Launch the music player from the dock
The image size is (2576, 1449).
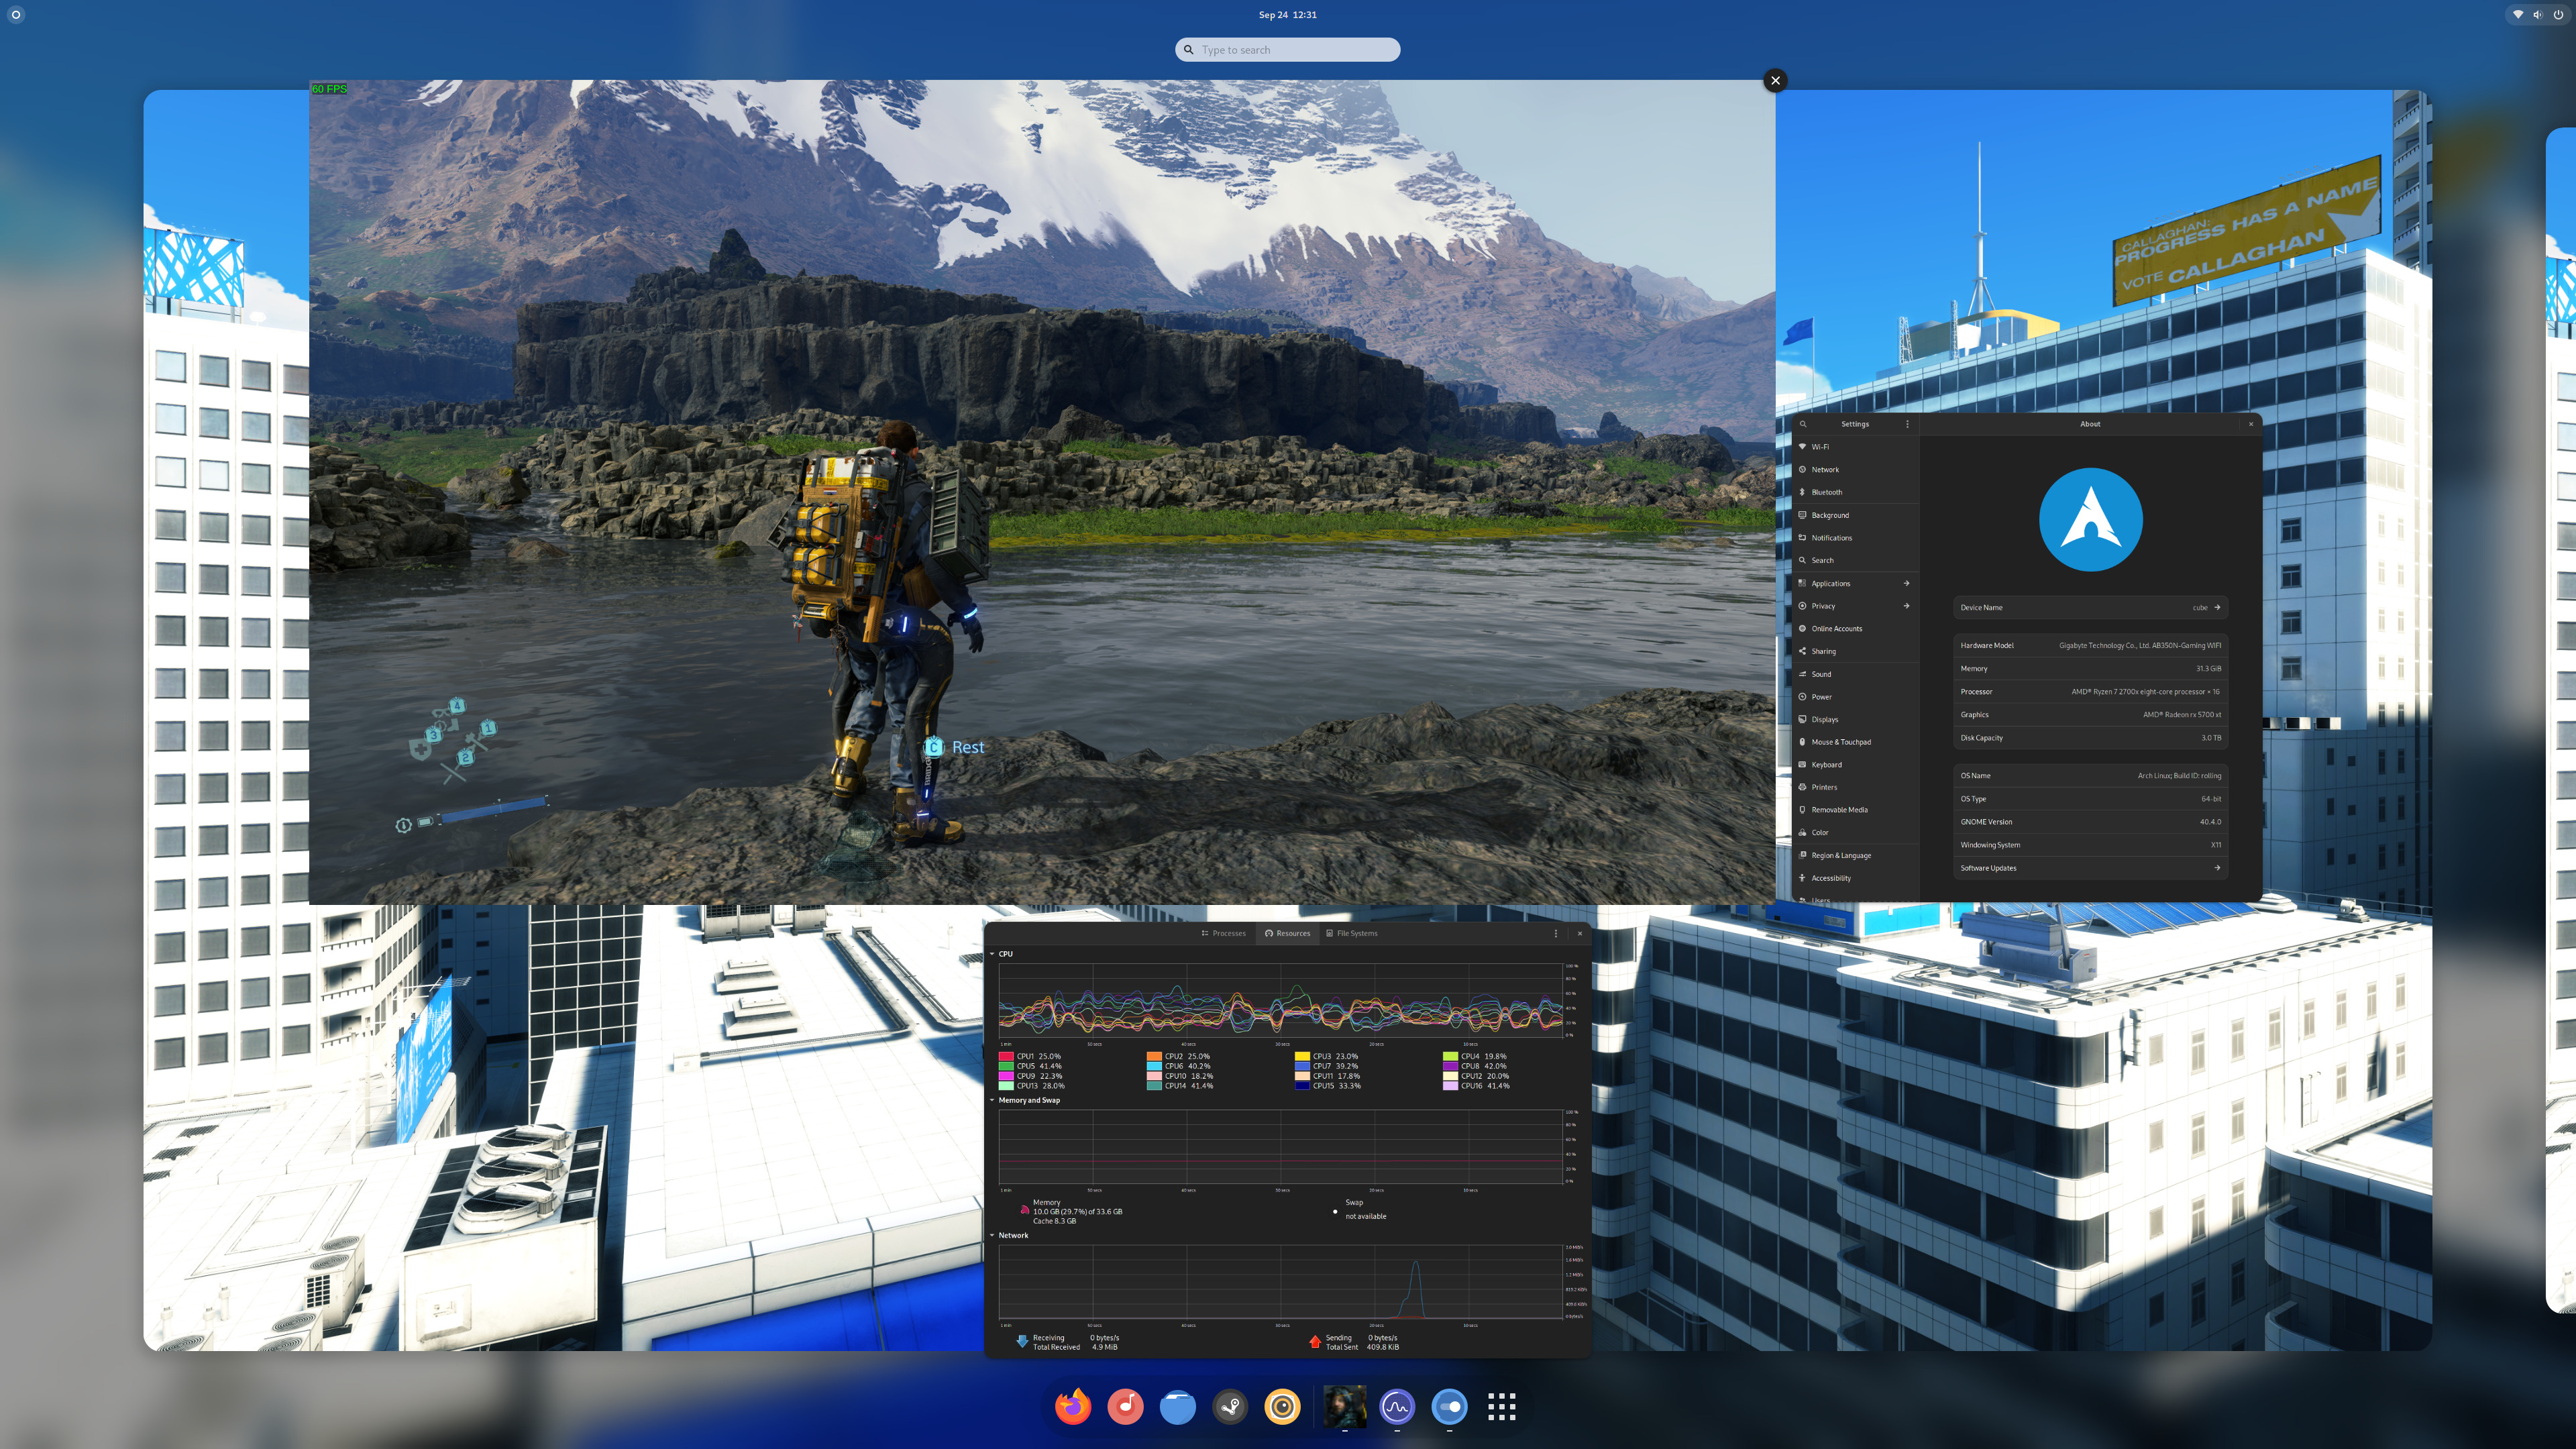1126,1406
